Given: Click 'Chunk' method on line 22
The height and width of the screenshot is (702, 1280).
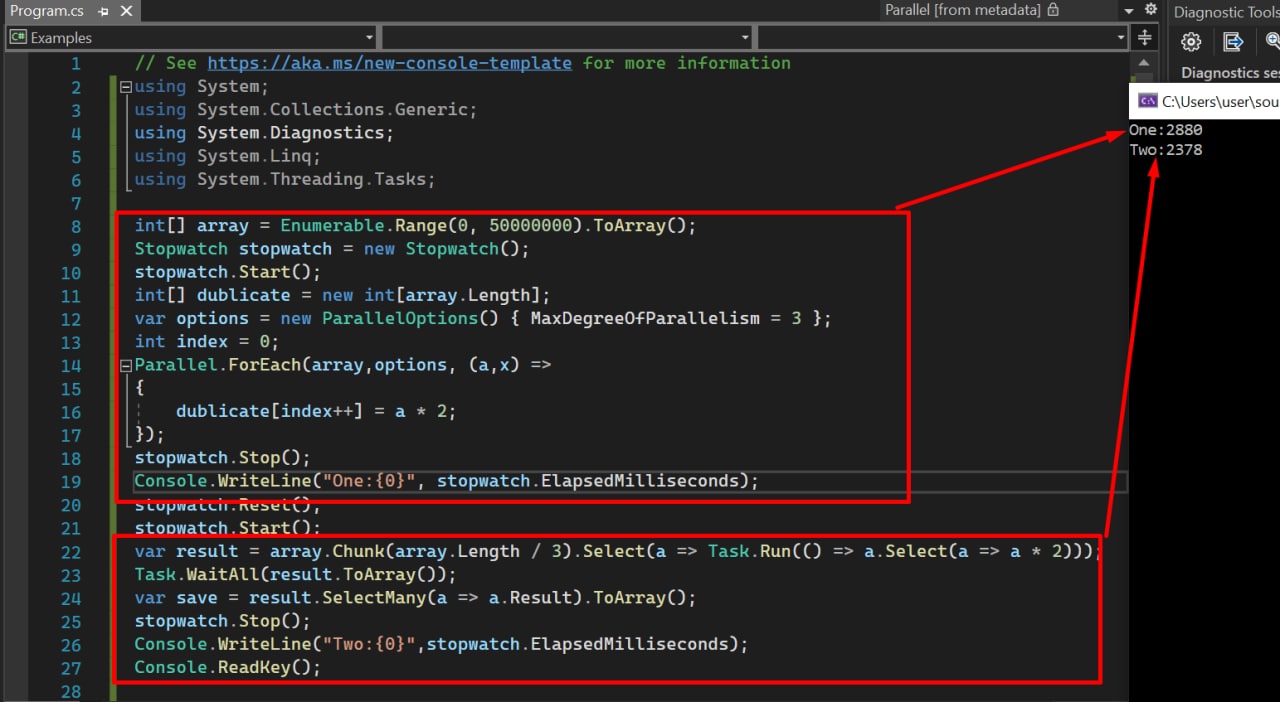Looking at the screenshot, I should coord(358,551).
